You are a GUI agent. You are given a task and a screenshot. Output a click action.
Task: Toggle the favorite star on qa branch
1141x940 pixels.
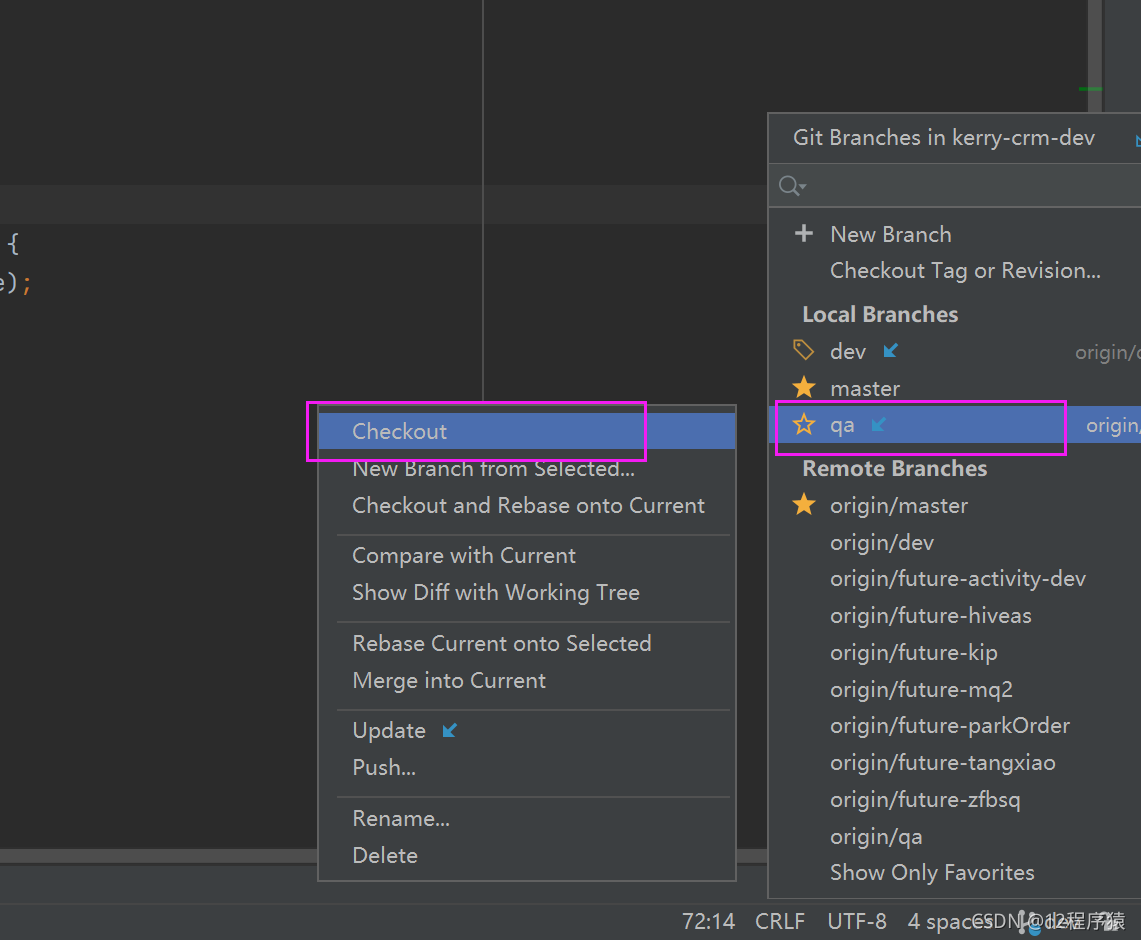click(x=803, y=424)
